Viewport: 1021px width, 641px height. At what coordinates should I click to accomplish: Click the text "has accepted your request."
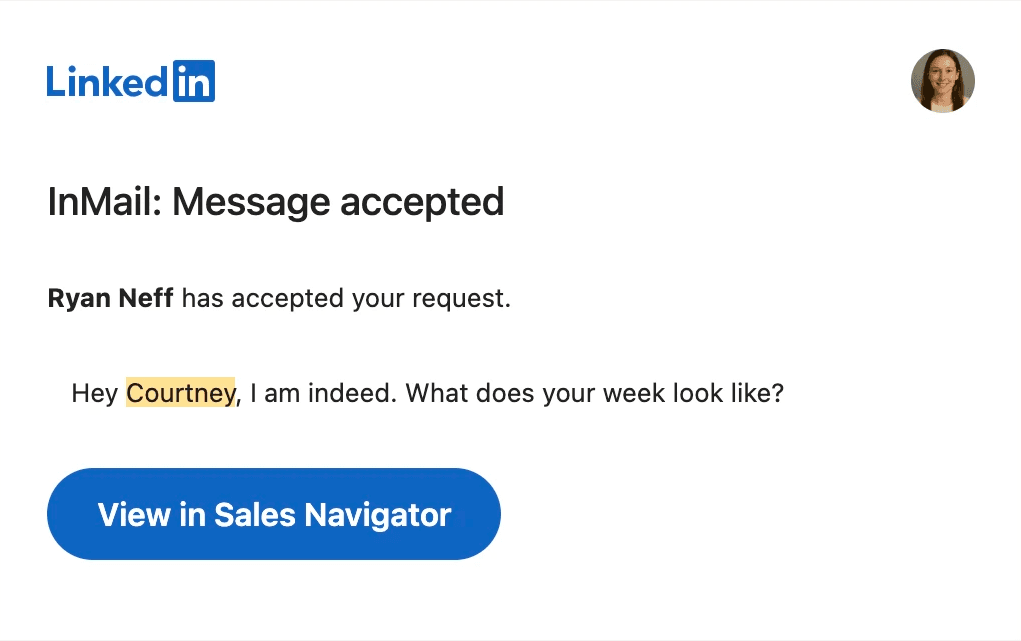[x=347, y=299]
